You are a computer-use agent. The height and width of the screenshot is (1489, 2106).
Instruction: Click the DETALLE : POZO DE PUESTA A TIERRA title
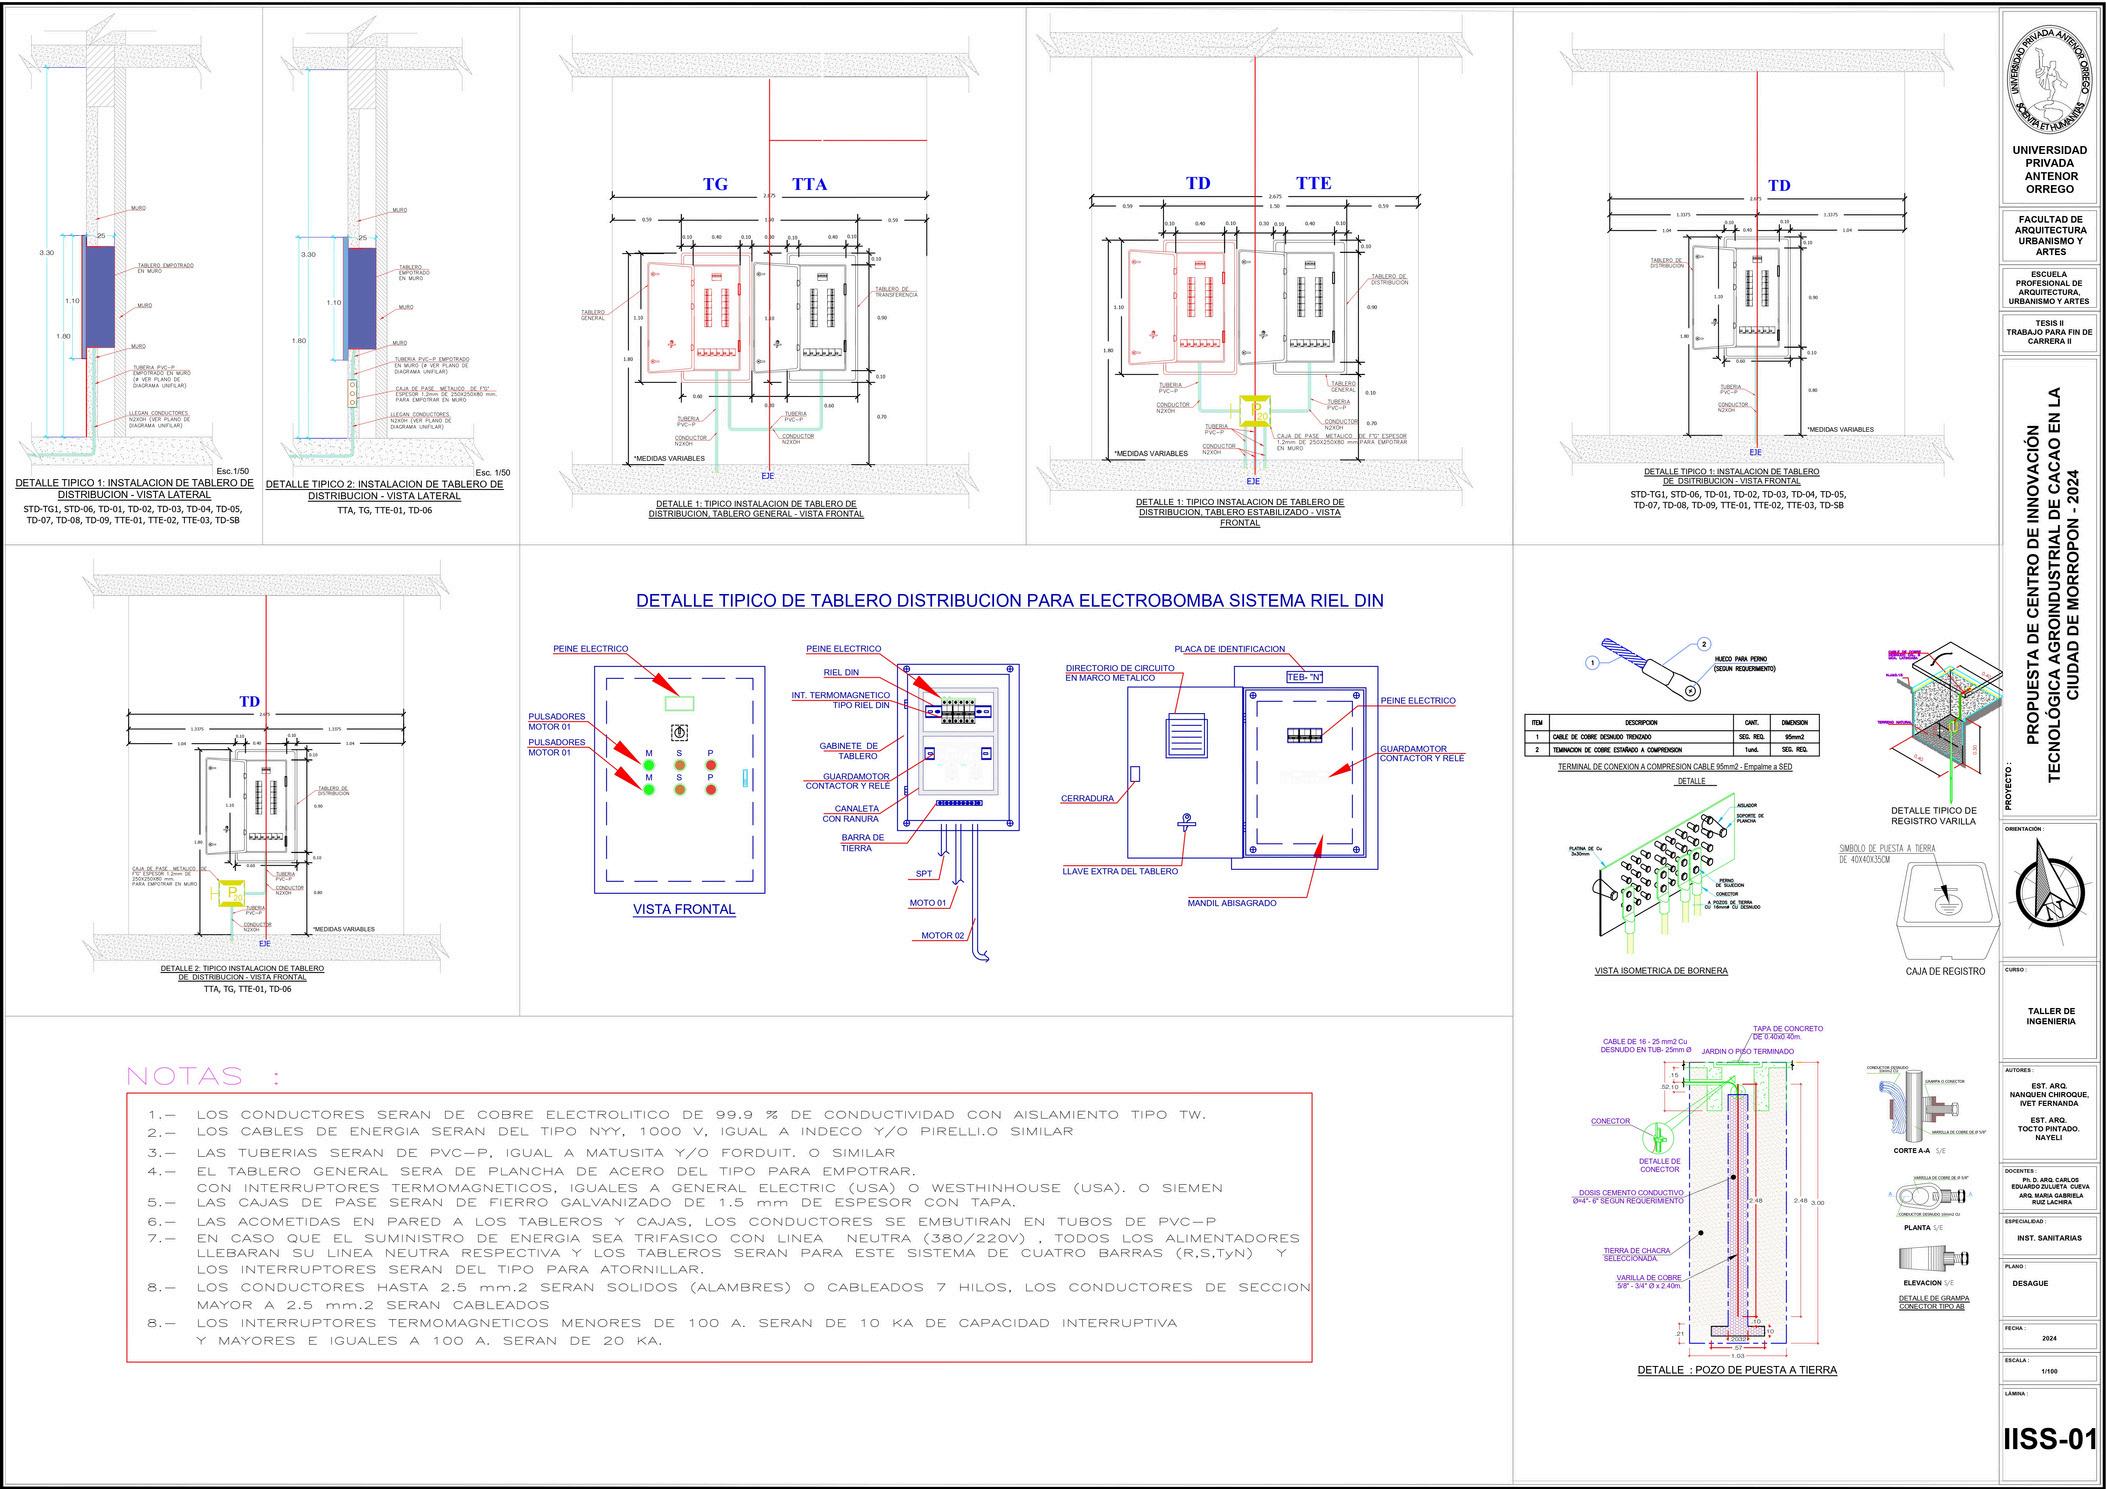(x=1736, y=1370)
